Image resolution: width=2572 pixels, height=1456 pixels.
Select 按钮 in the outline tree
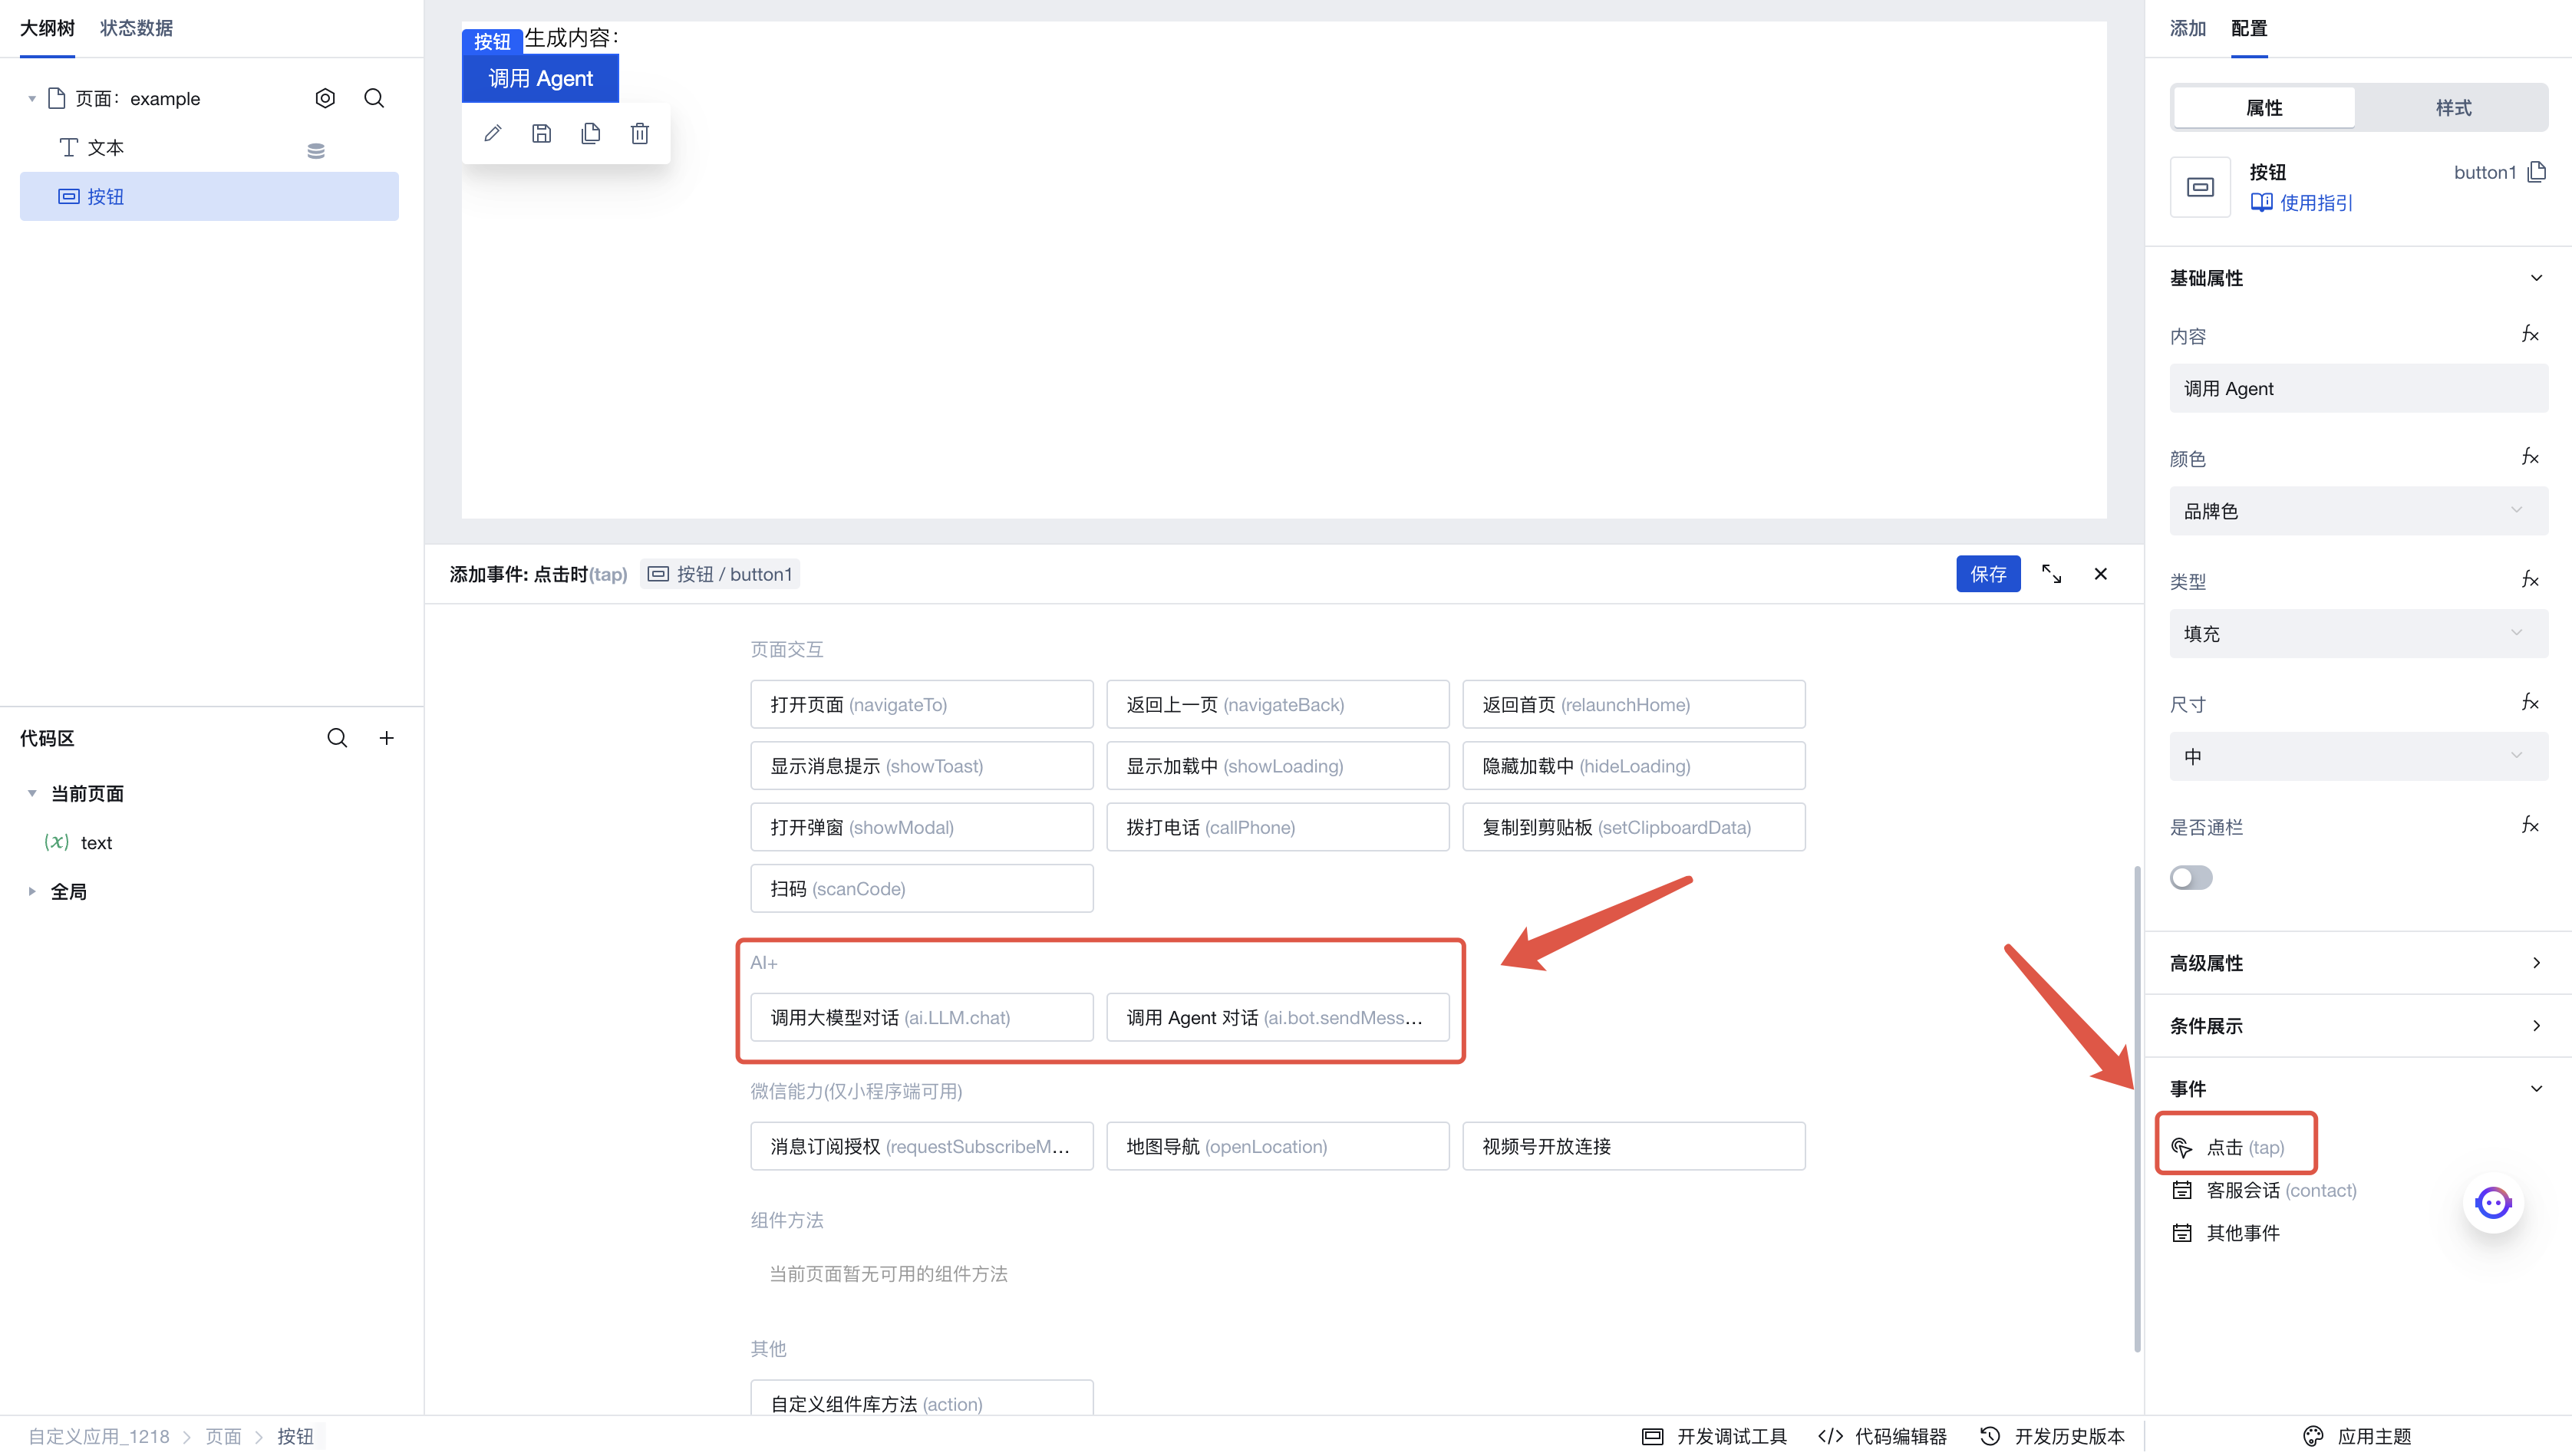(x=209, y=196)
